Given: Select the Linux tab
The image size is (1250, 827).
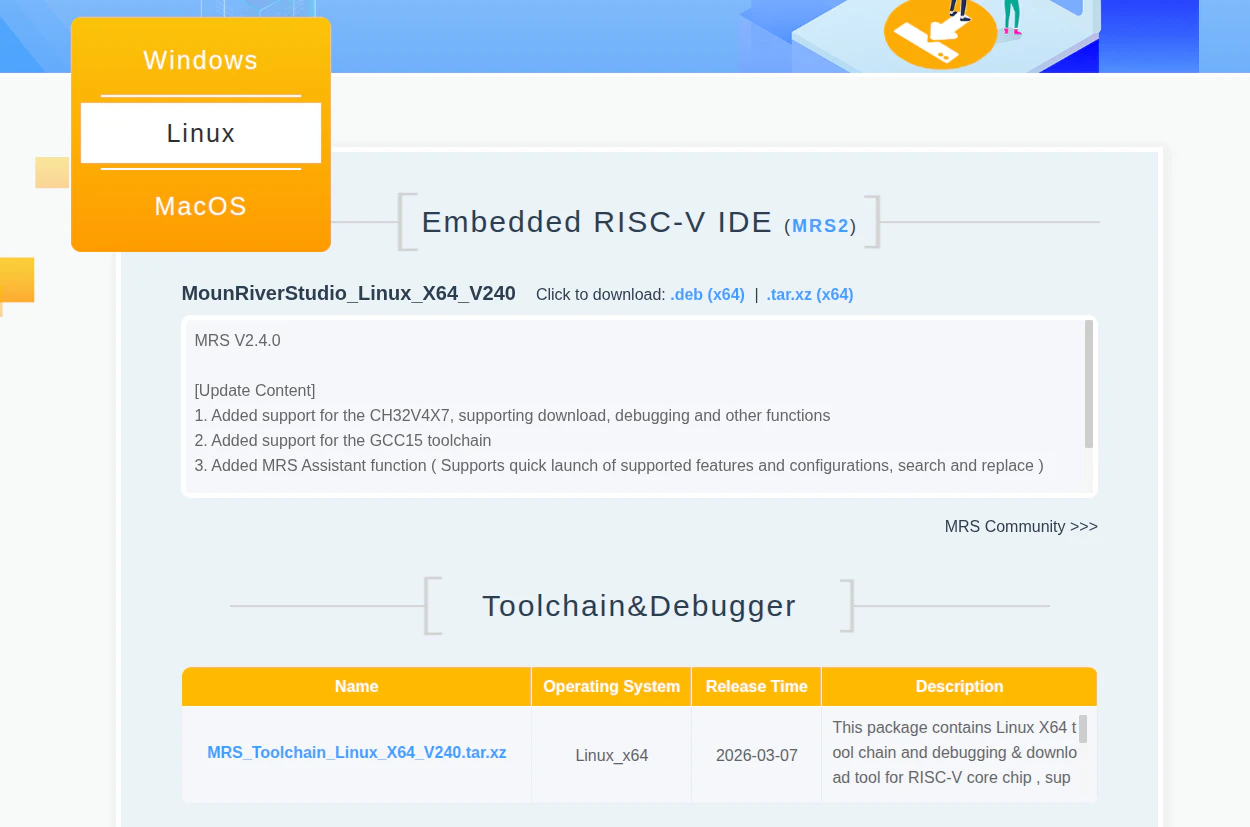Looking at the screenshot, I should coord(201,133).
